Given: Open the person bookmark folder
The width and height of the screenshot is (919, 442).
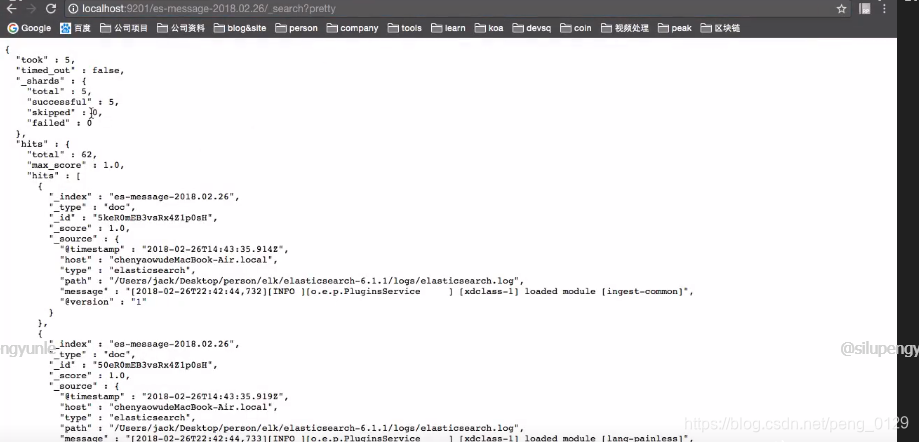Looking at the screenshot, I should pyautogui.click(x=296, y=28).
